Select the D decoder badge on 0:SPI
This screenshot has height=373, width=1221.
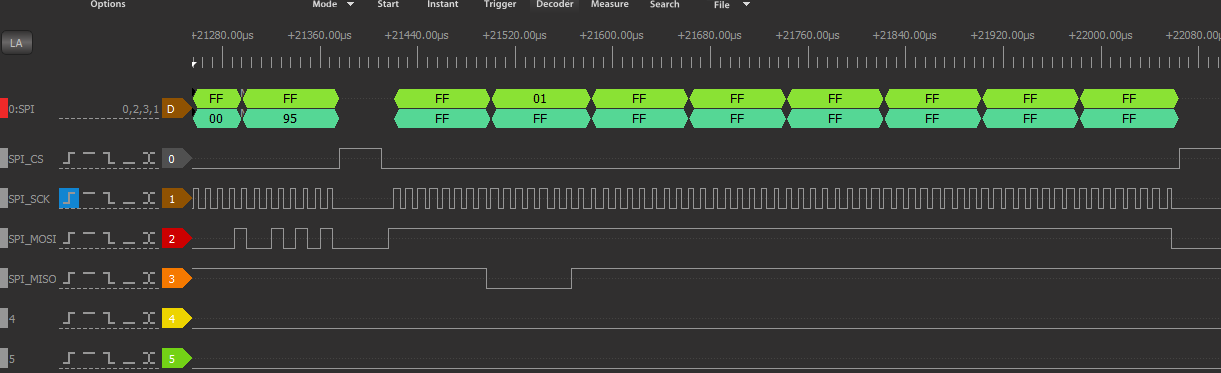[x=175, y=108]
